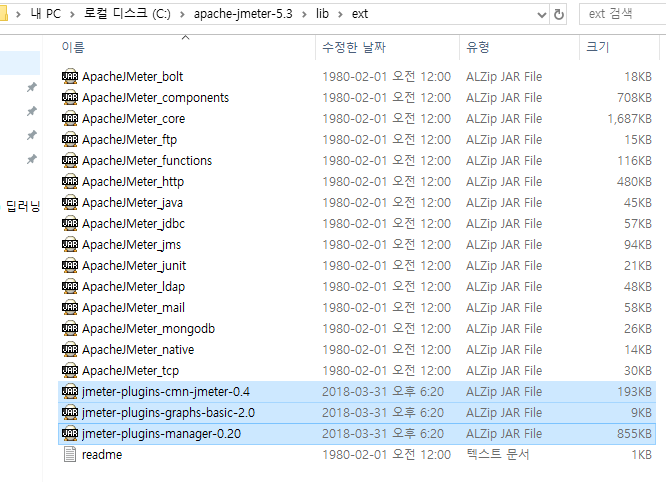Select the ApacheJMeter_mongodb file name
666x482 pixels.
click(x=149, y=329)
